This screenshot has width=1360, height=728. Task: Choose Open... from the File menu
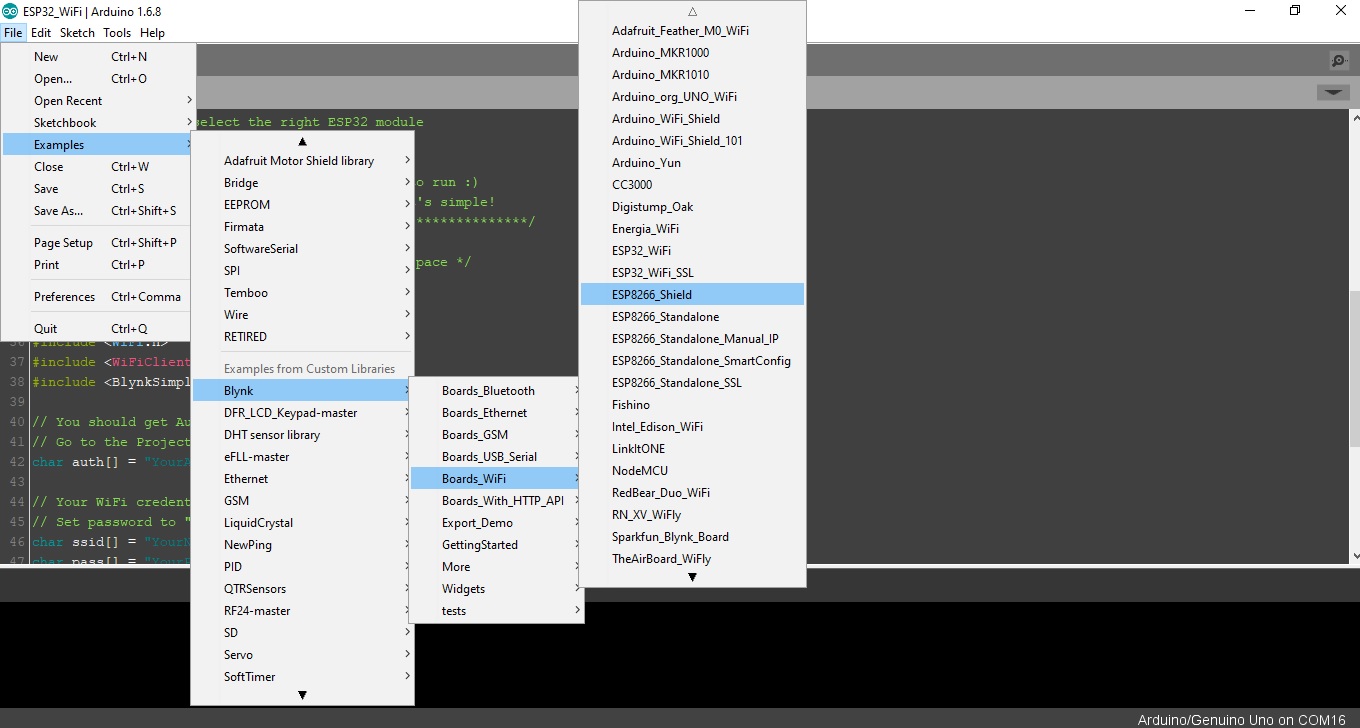point(98,79)
